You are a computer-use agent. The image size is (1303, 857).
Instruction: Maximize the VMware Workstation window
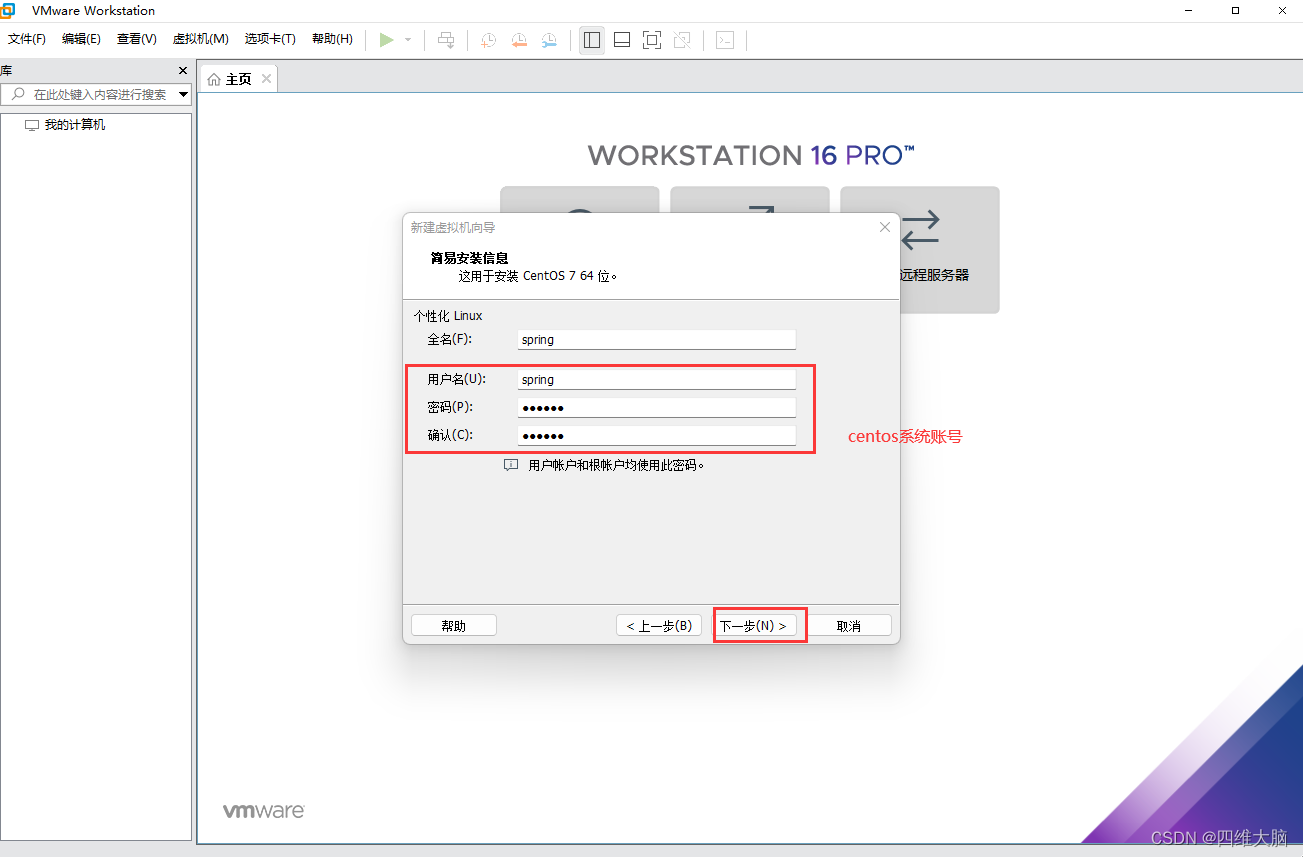click(1235, 11)
